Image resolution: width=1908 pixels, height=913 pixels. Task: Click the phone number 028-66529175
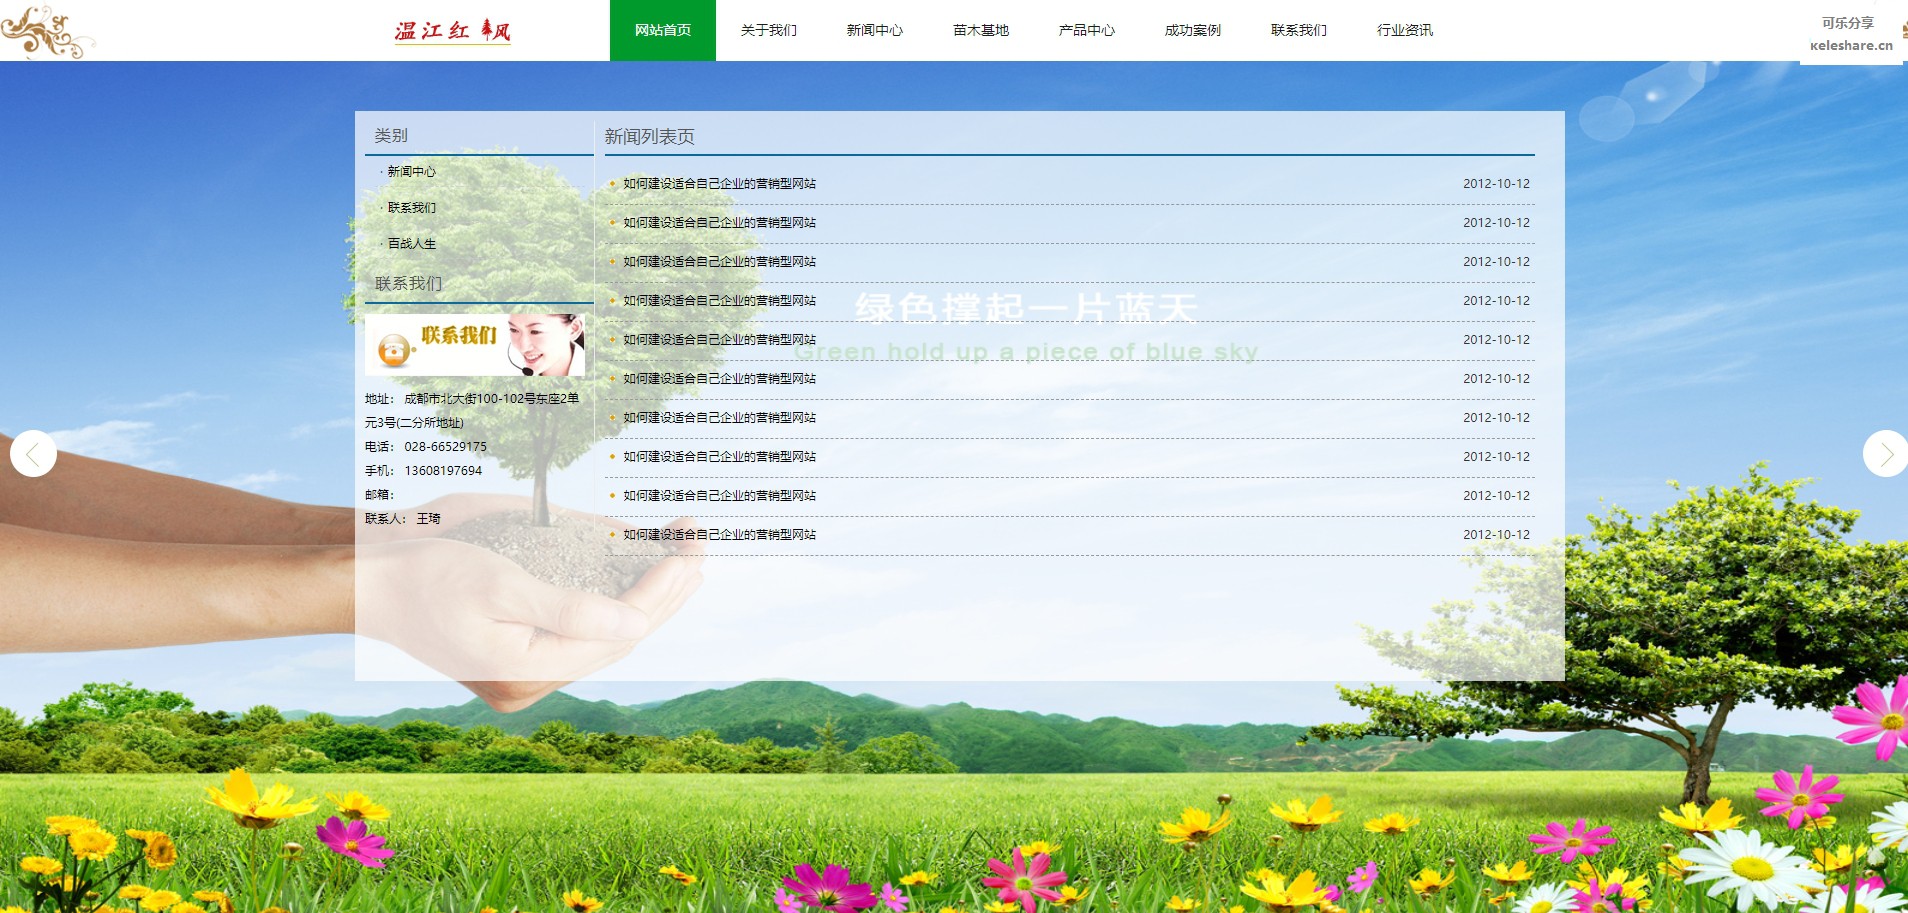pyautogui.click(x=445, y=447)
